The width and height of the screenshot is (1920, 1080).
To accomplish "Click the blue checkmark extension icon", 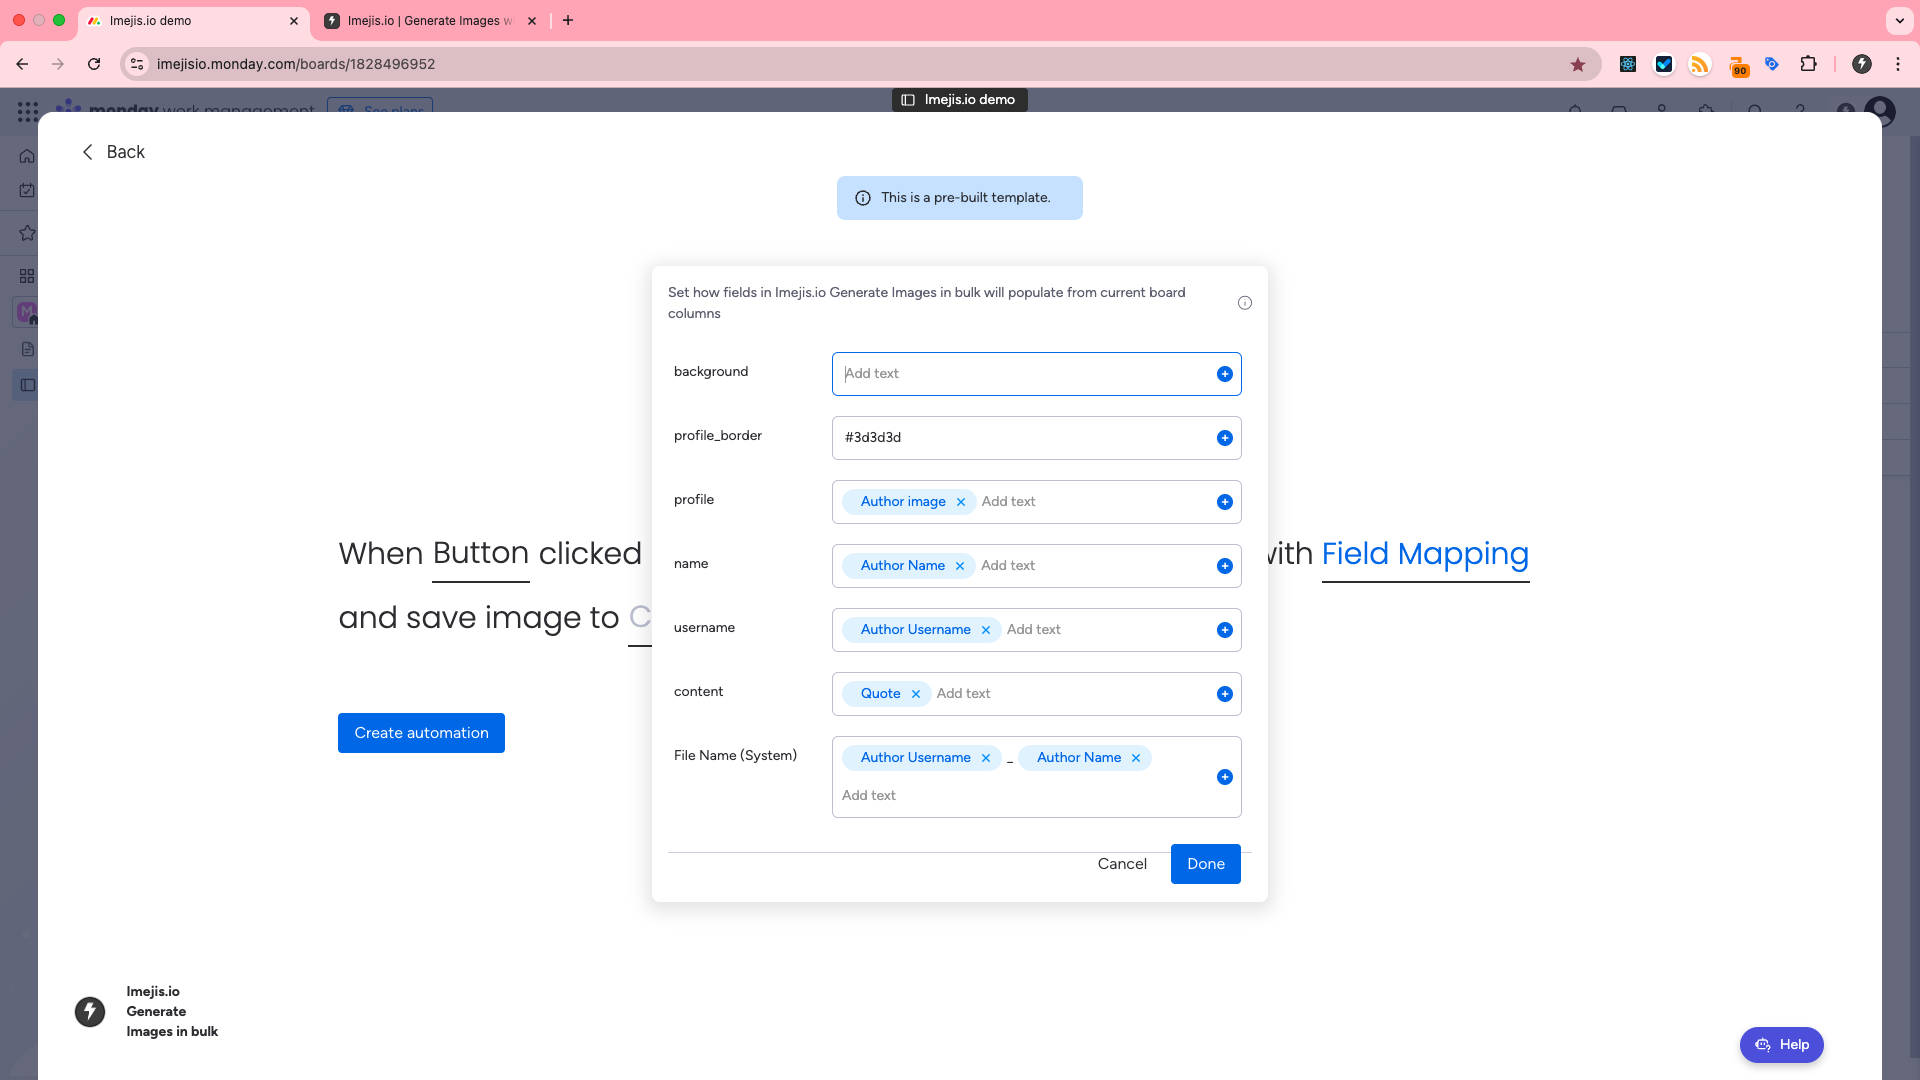I will pos(1664,64).
